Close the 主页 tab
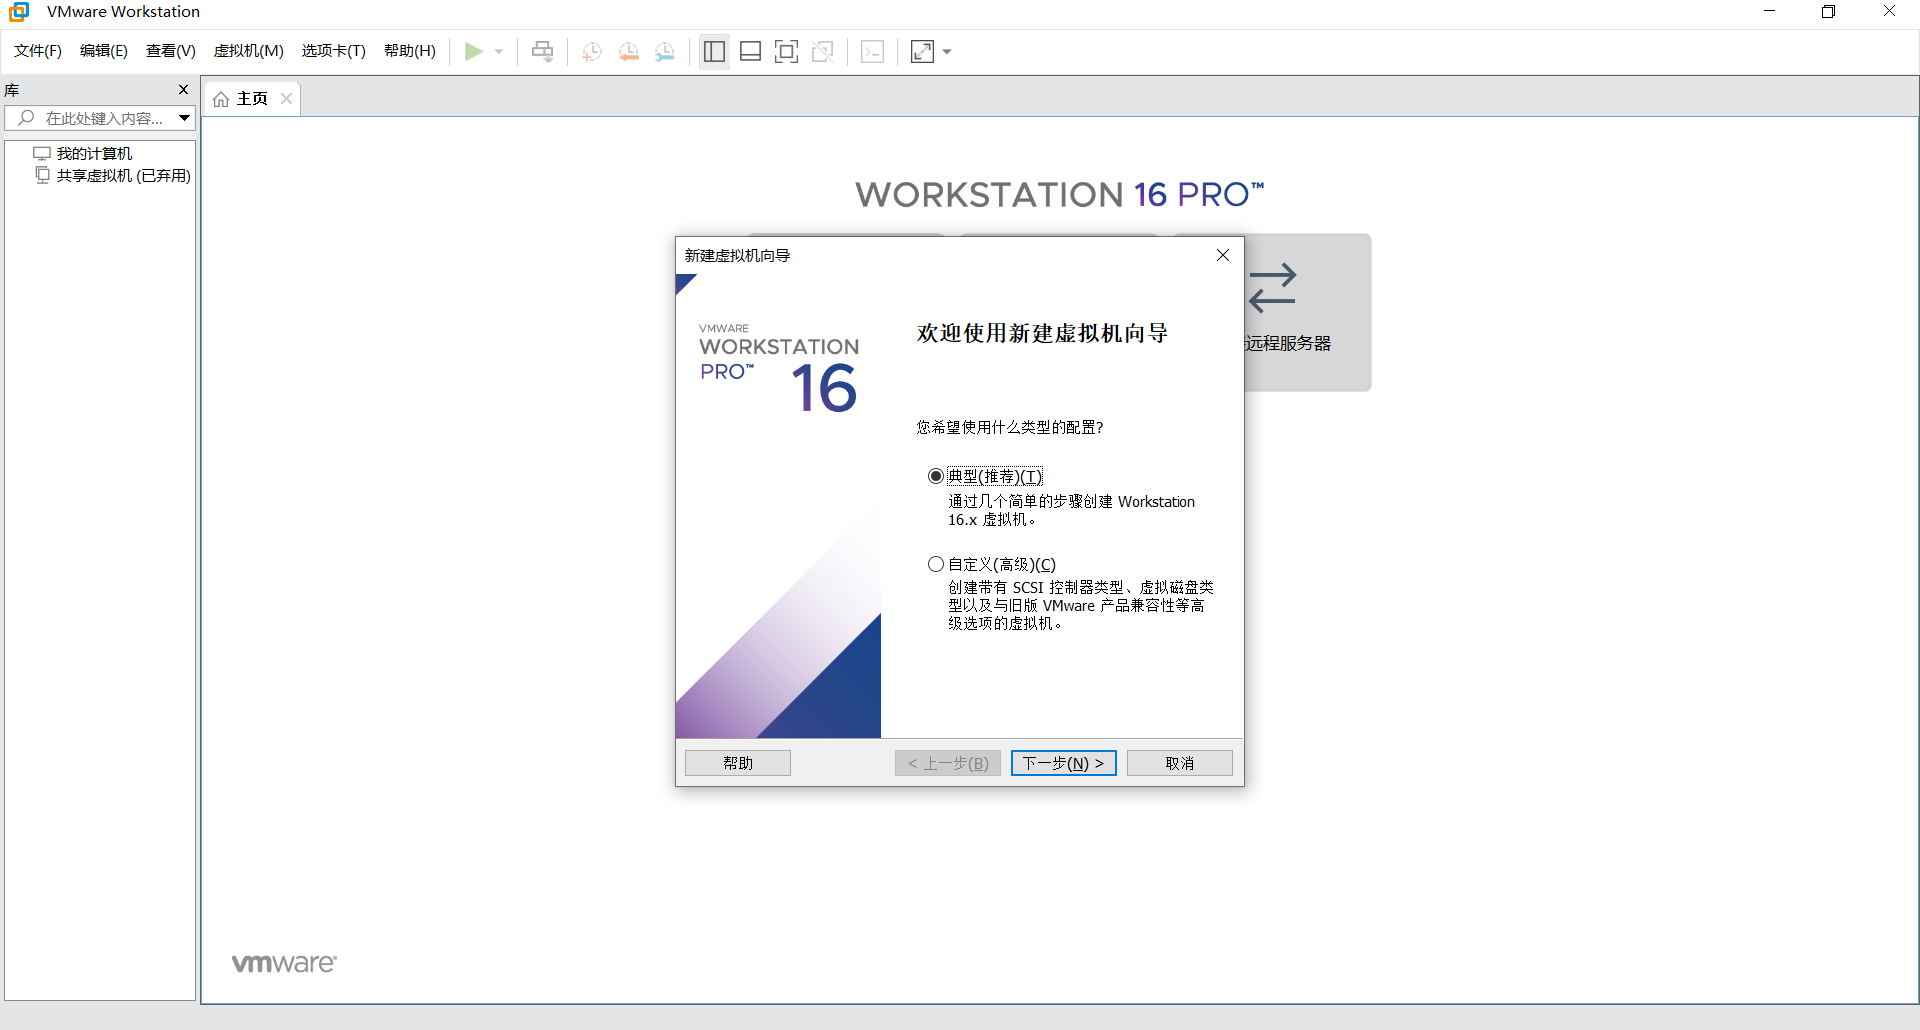 287,98
